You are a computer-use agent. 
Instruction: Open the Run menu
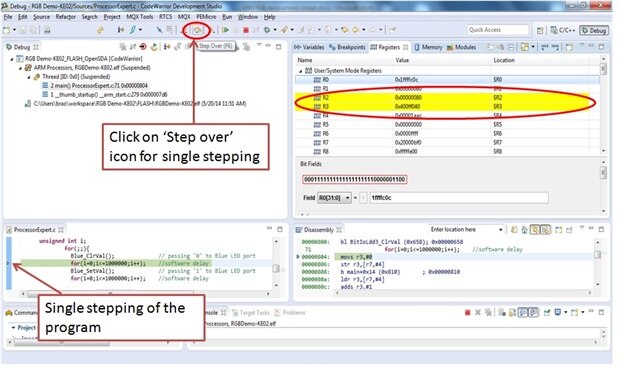tap(227, 17)
